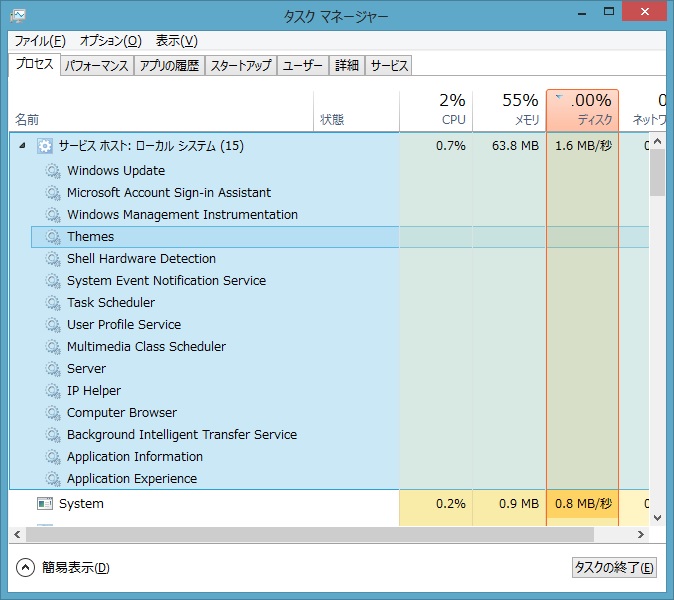Image resolution: width=674 pixels, height=600 pixels.
Task: Switch to the スタートアップ tab
Action: pos(241,66)
